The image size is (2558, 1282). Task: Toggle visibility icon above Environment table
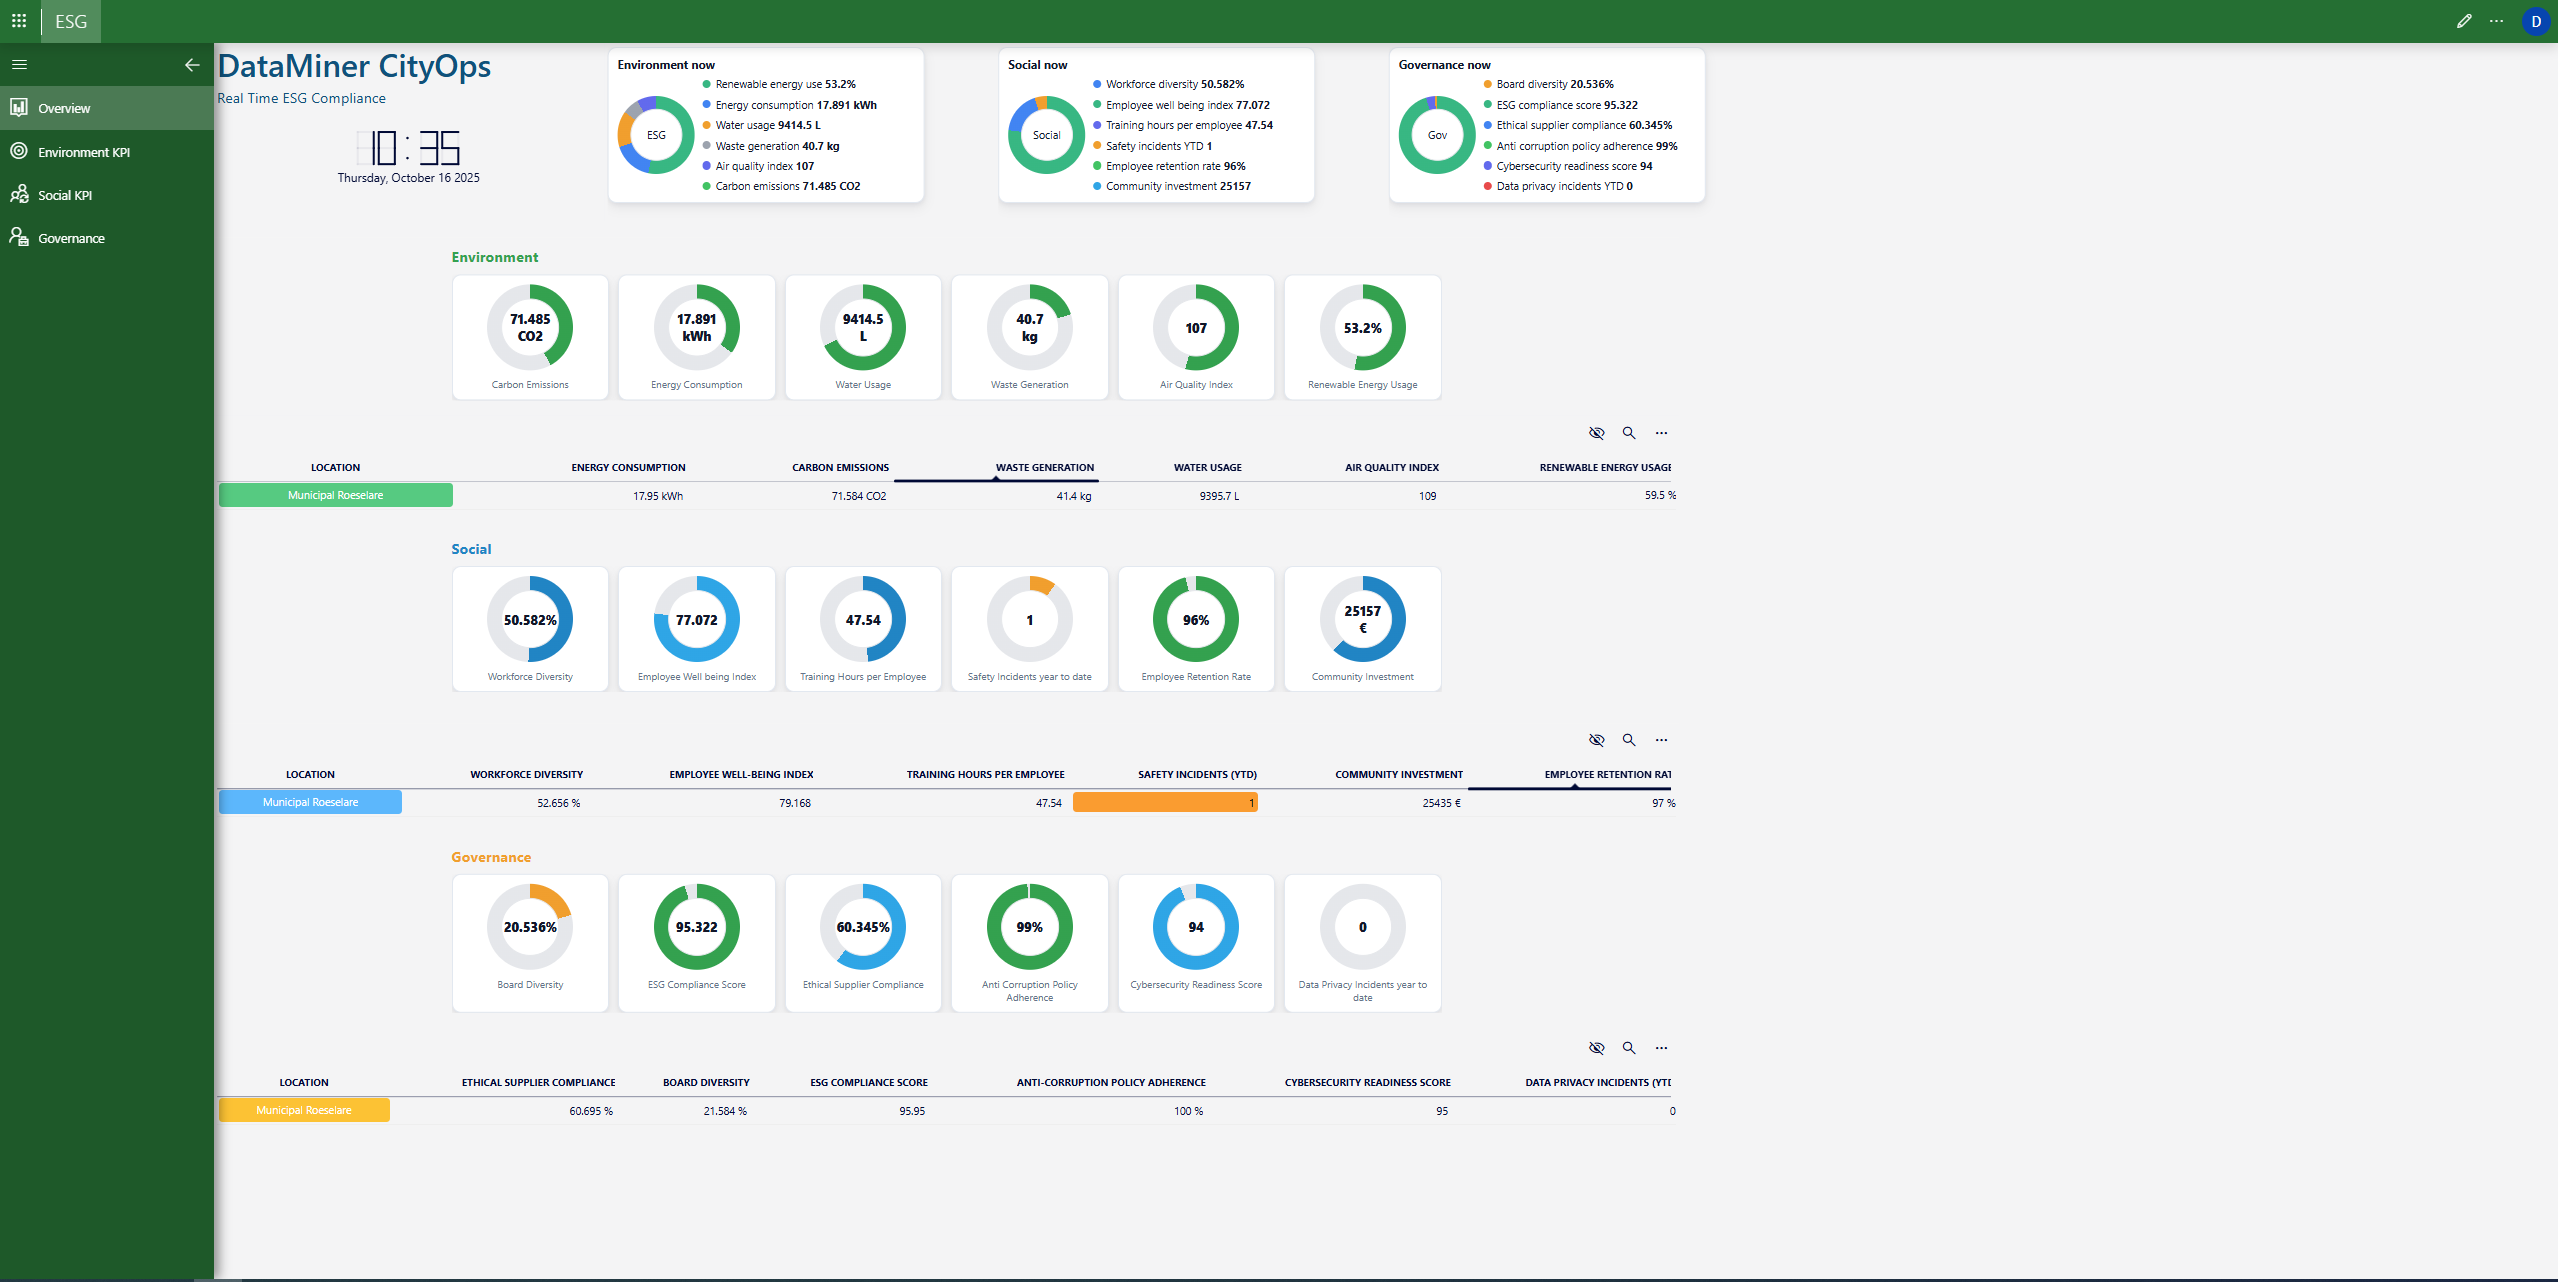pyautogui.click(x=1597, y=433)
